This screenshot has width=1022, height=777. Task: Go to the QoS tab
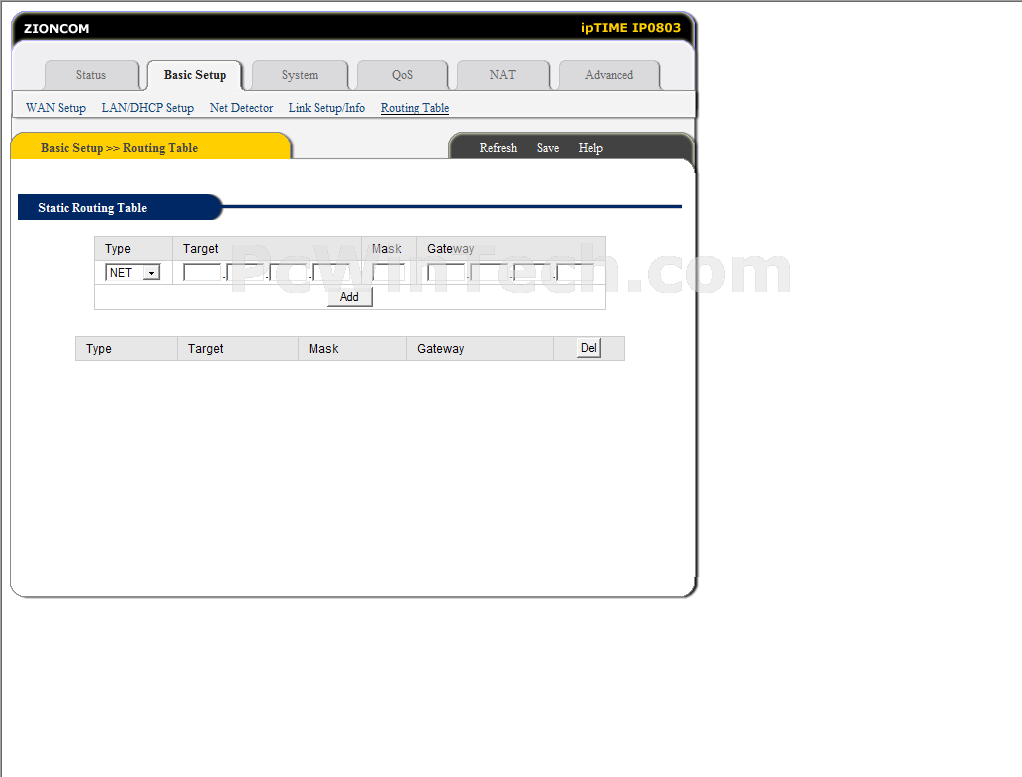pyautogui.click(x=402, y=75)
